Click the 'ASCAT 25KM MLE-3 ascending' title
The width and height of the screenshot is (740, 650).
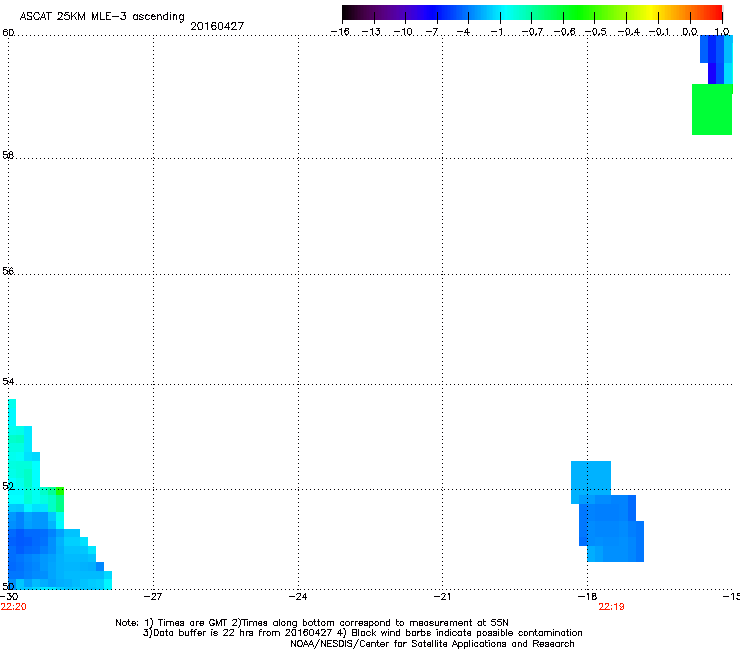tap(102, 17)
